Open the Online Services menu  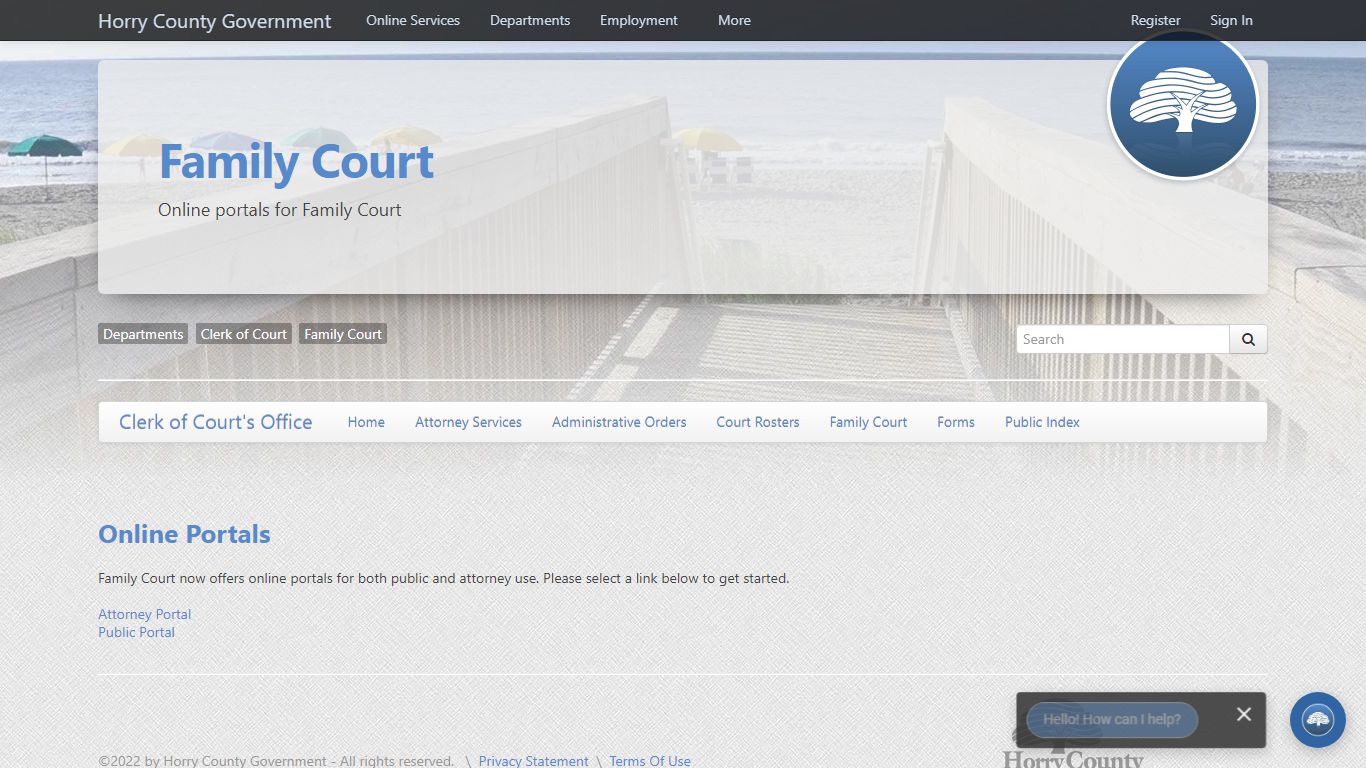pos(413,20)
